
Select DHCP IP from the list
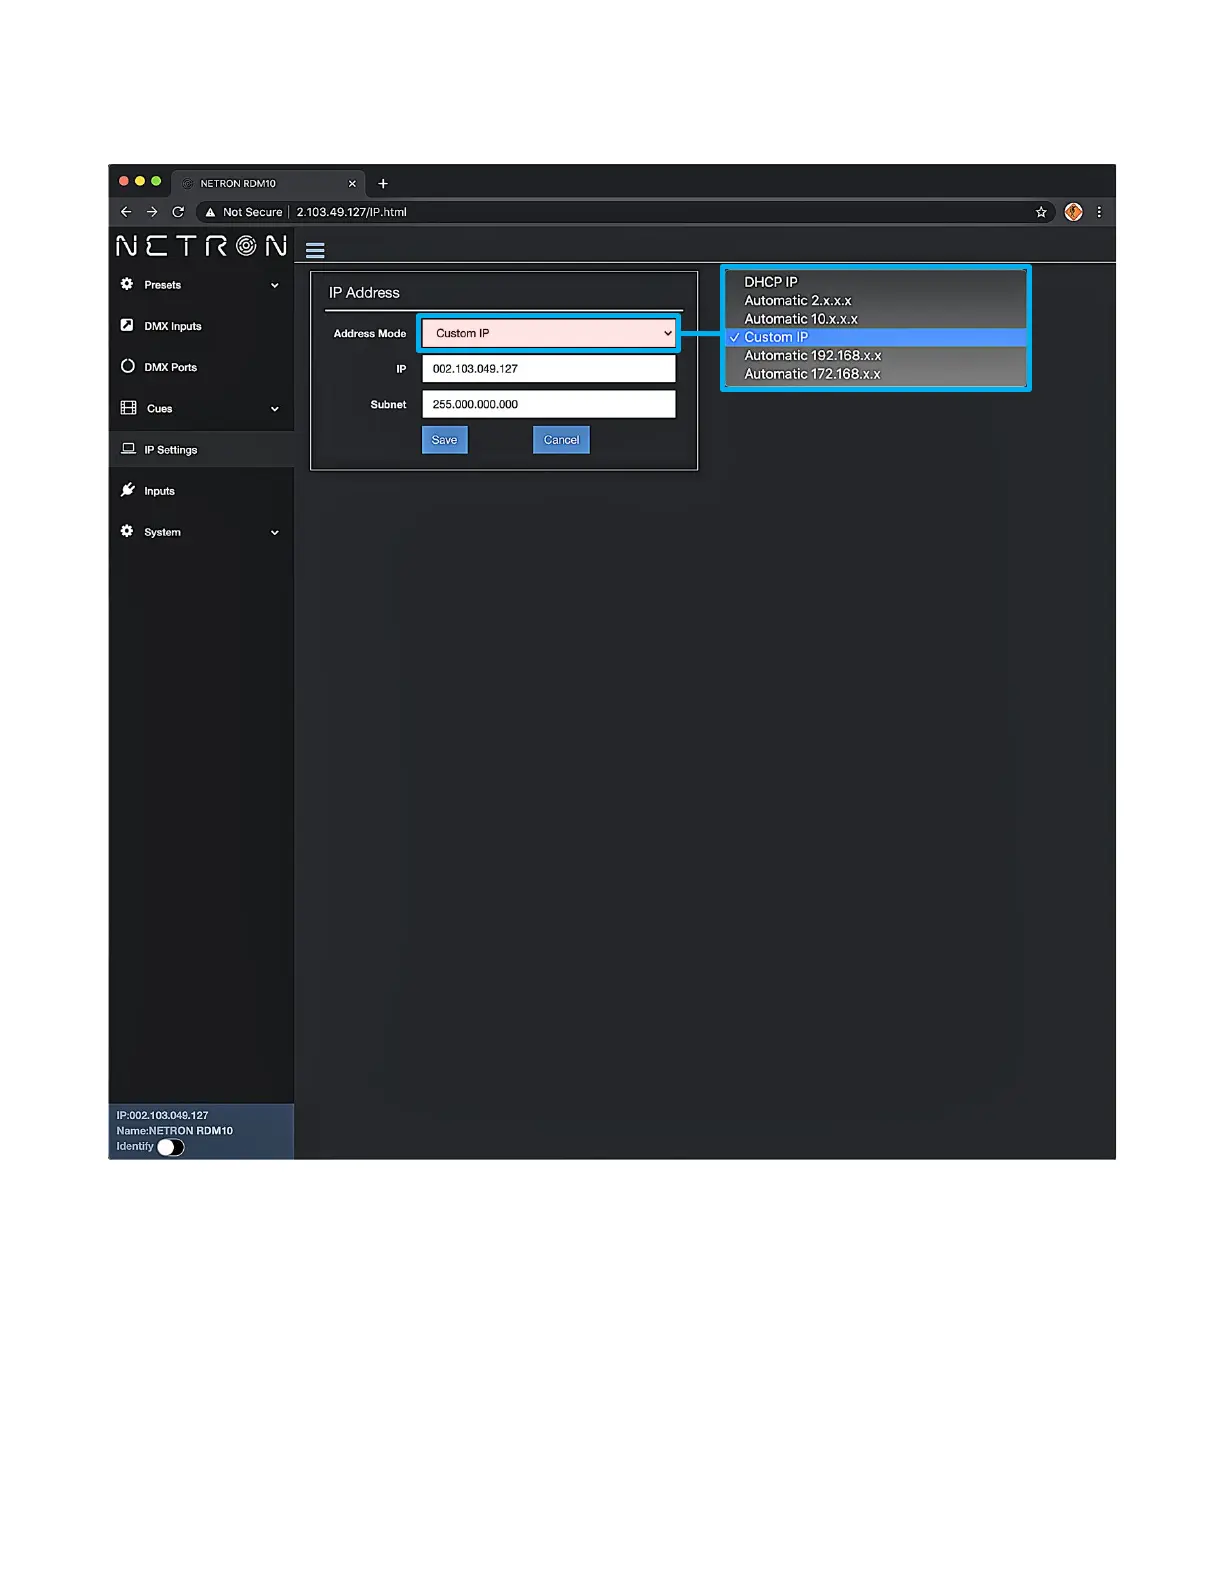pos(771,282)
